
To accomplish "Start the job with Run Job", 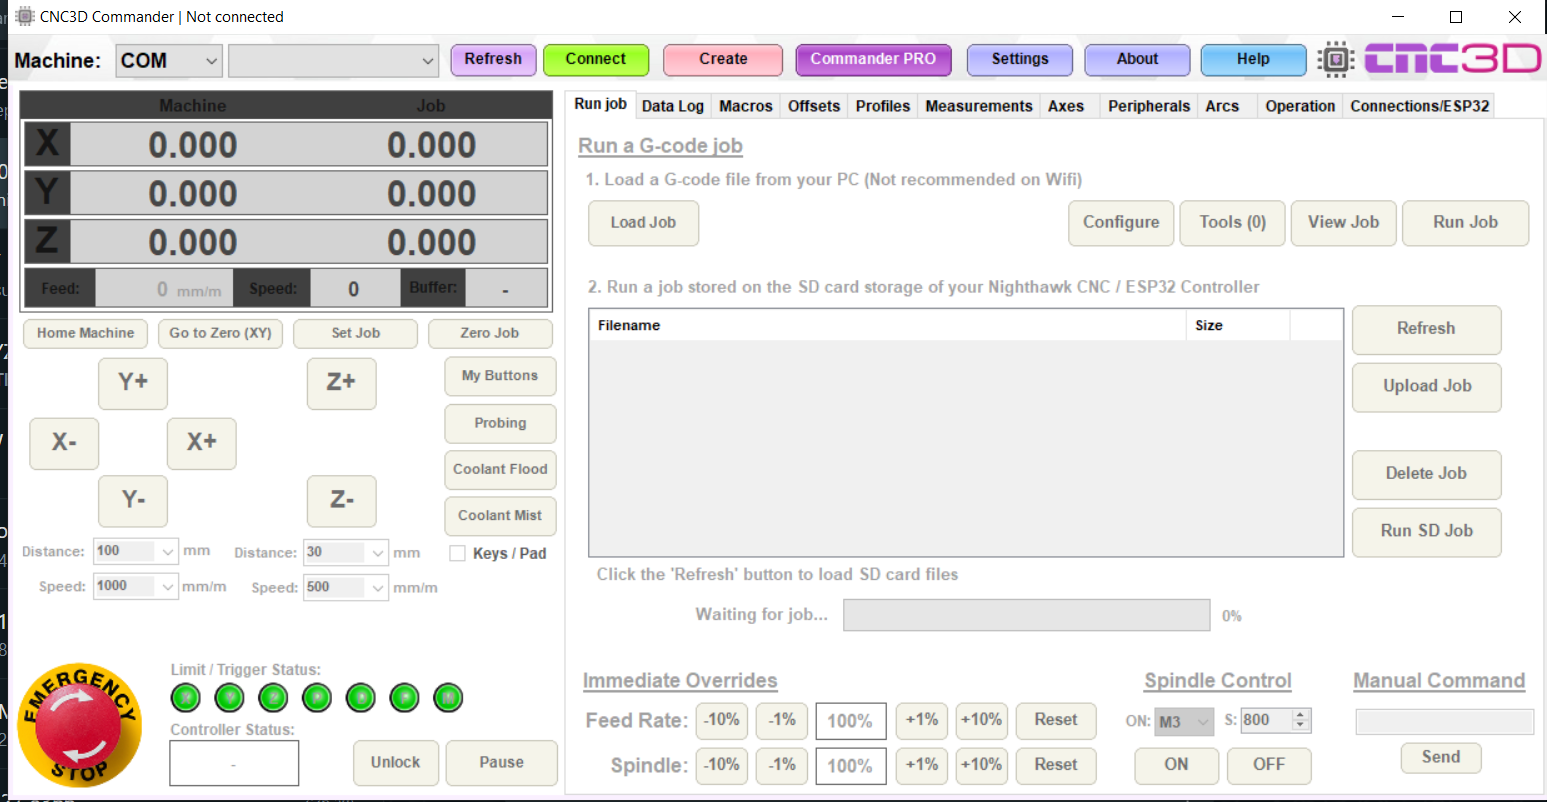I will click(1465, 223).
